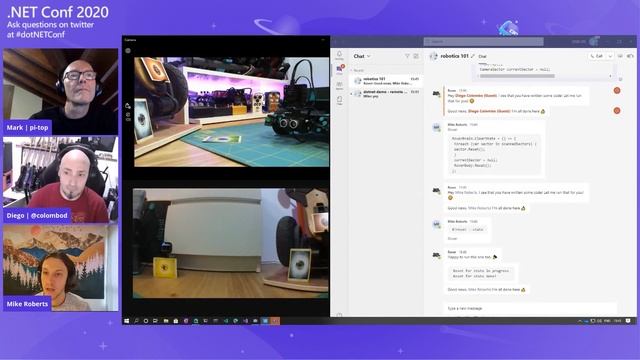
Task: Click the upper robot camera feed
Action: (231, 111)
